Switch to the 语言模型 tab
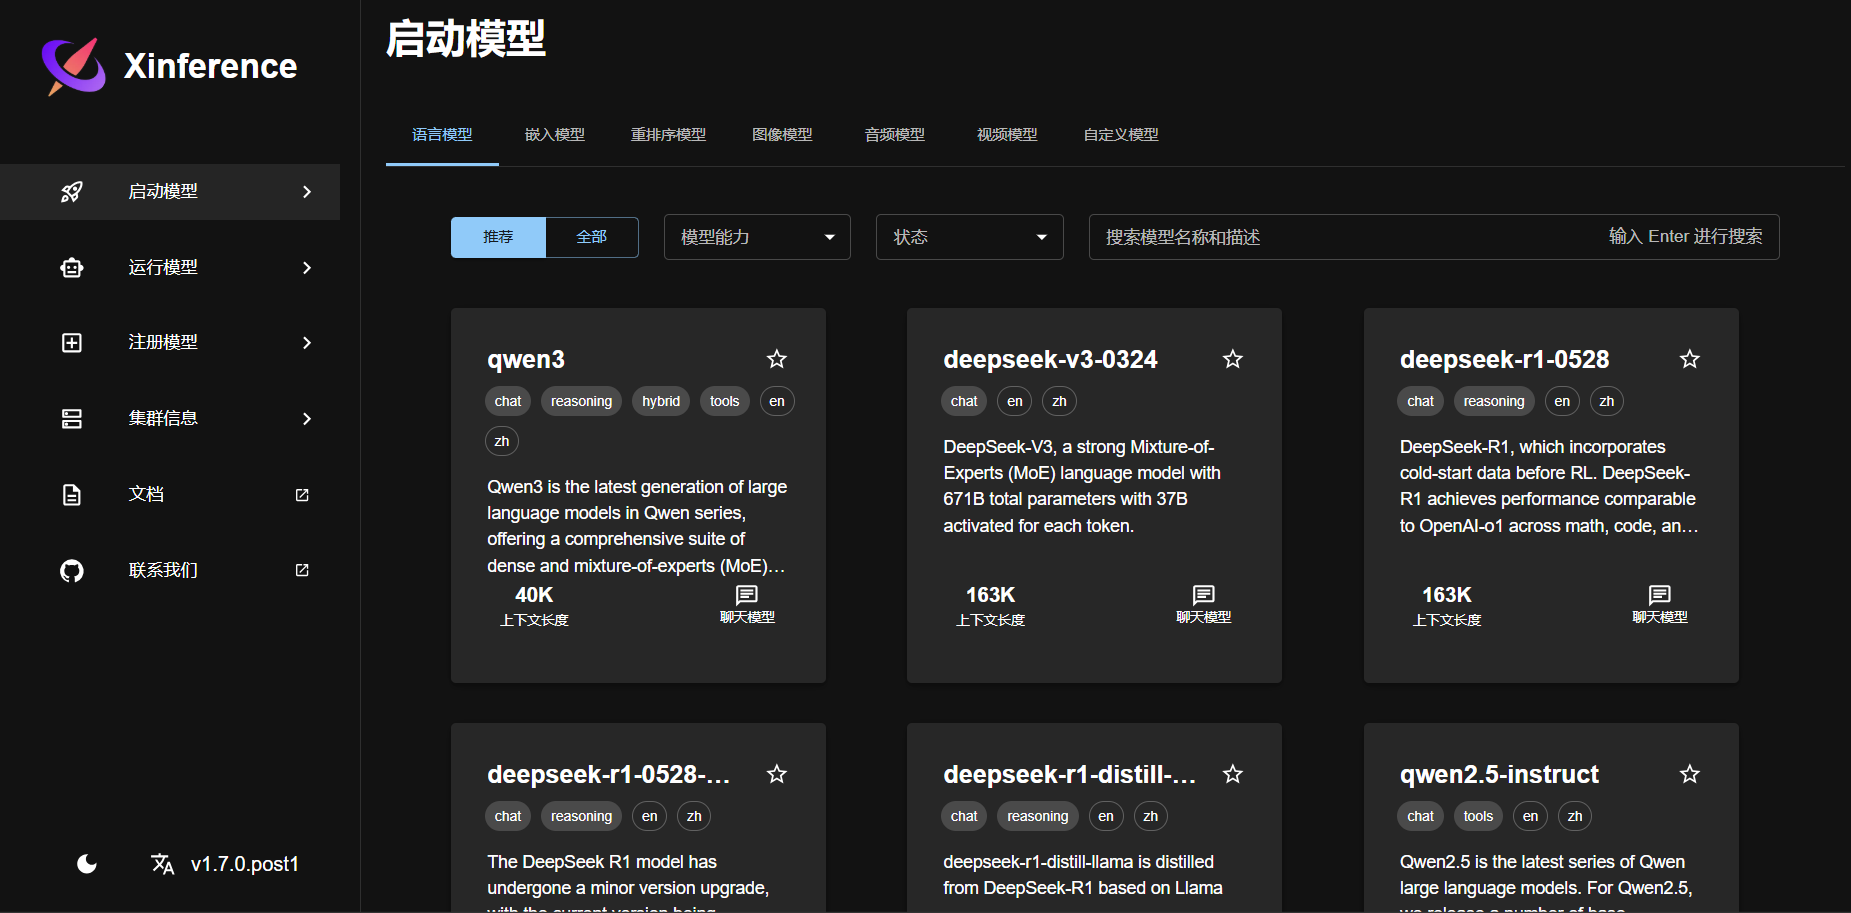The image size is (1851, 913). tap(442, 135)
